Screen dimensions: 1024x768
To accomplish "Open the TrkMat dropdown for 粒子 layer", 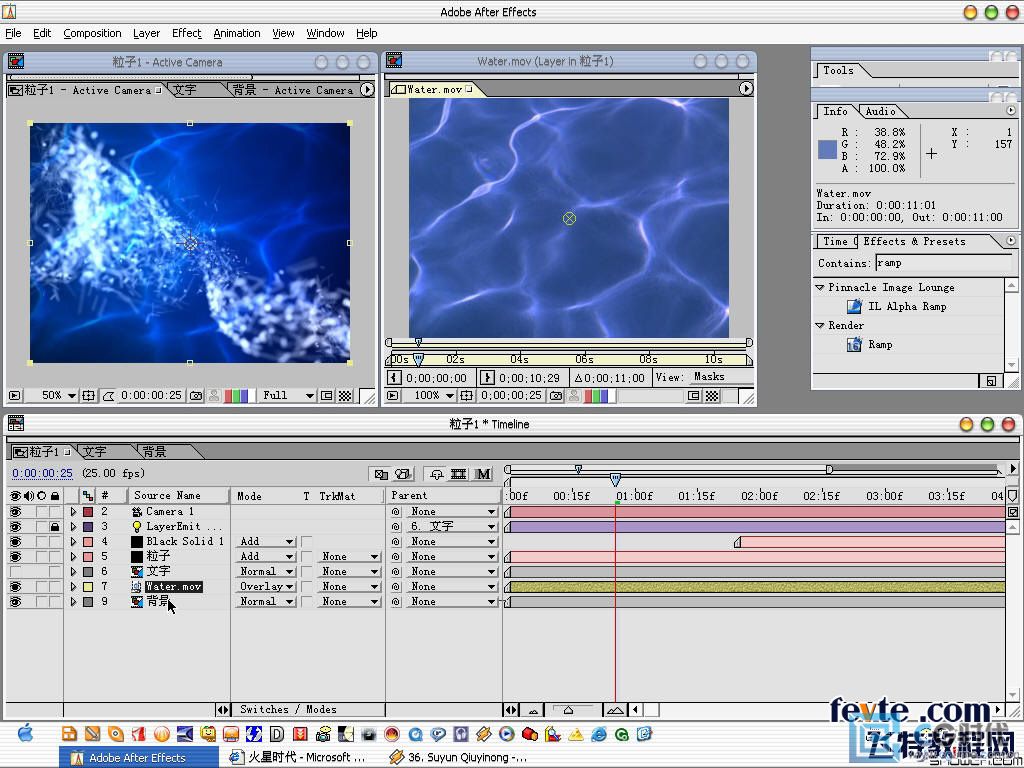I will [349, 556].
